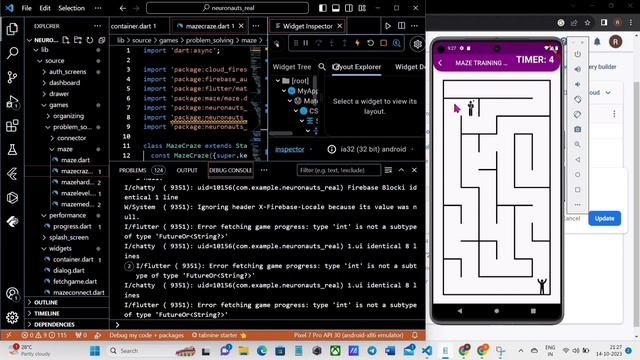640x360 pixels.
Task: Open the Edit menu
Action: (x=45, y=8)
